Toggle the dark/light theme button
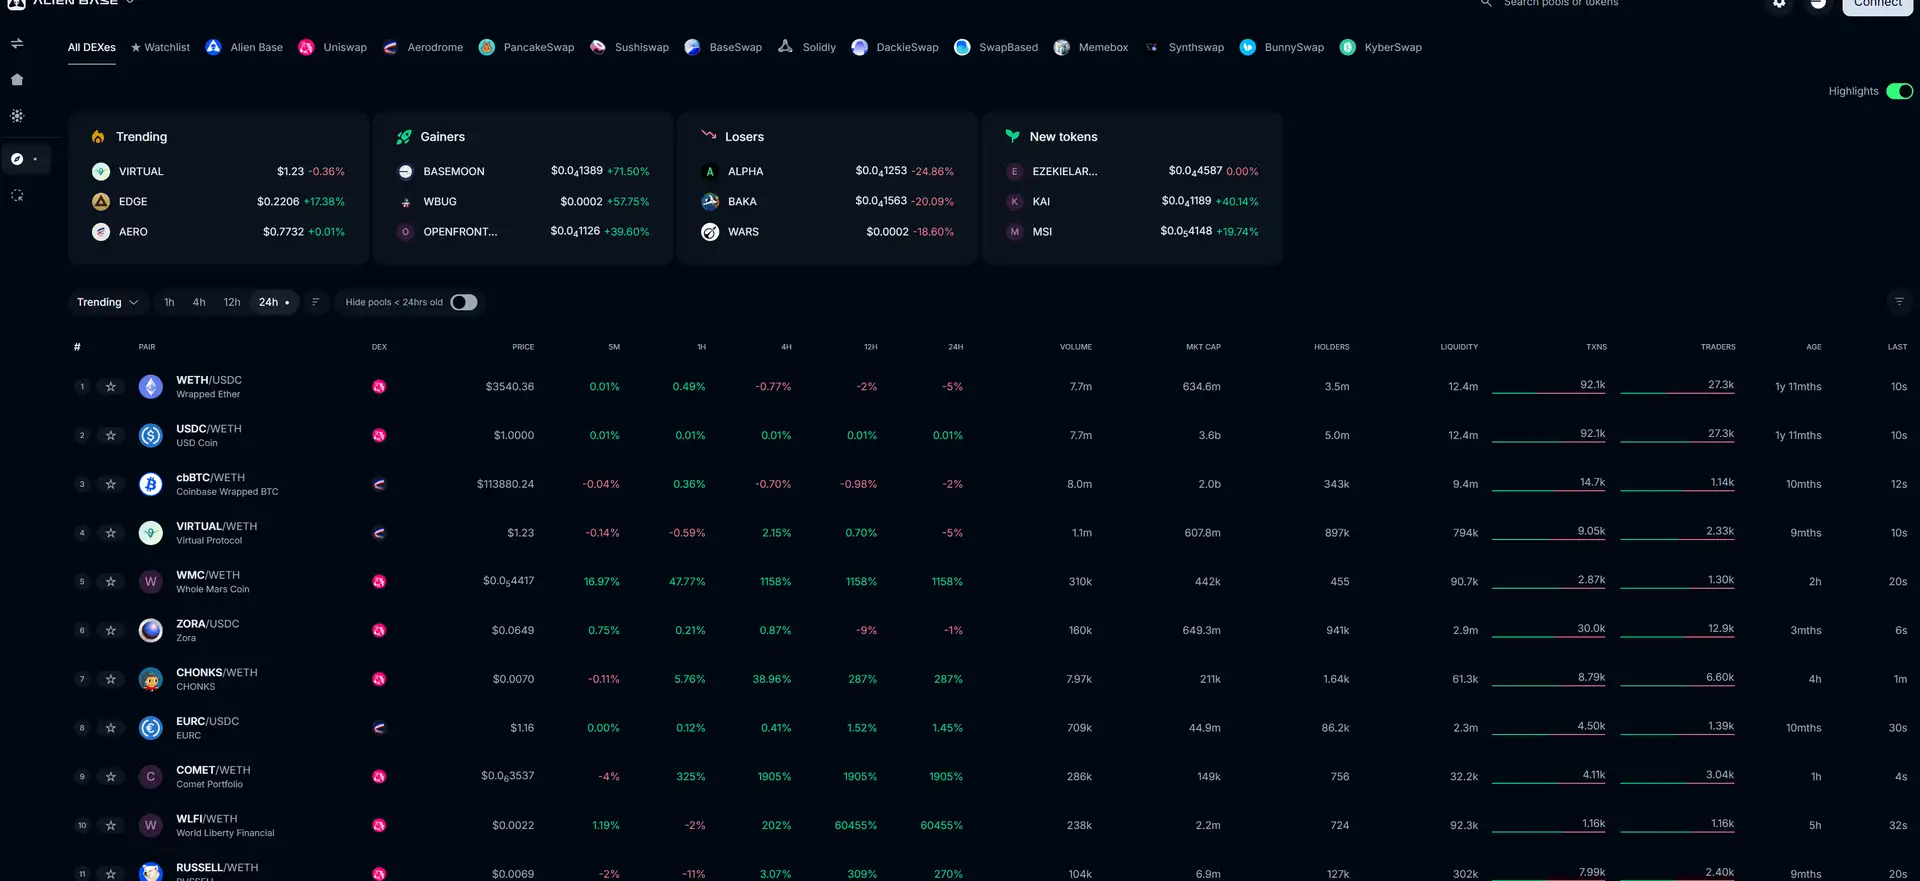Viewport: 1920px width, 881px height. (x=1818, y=4)
